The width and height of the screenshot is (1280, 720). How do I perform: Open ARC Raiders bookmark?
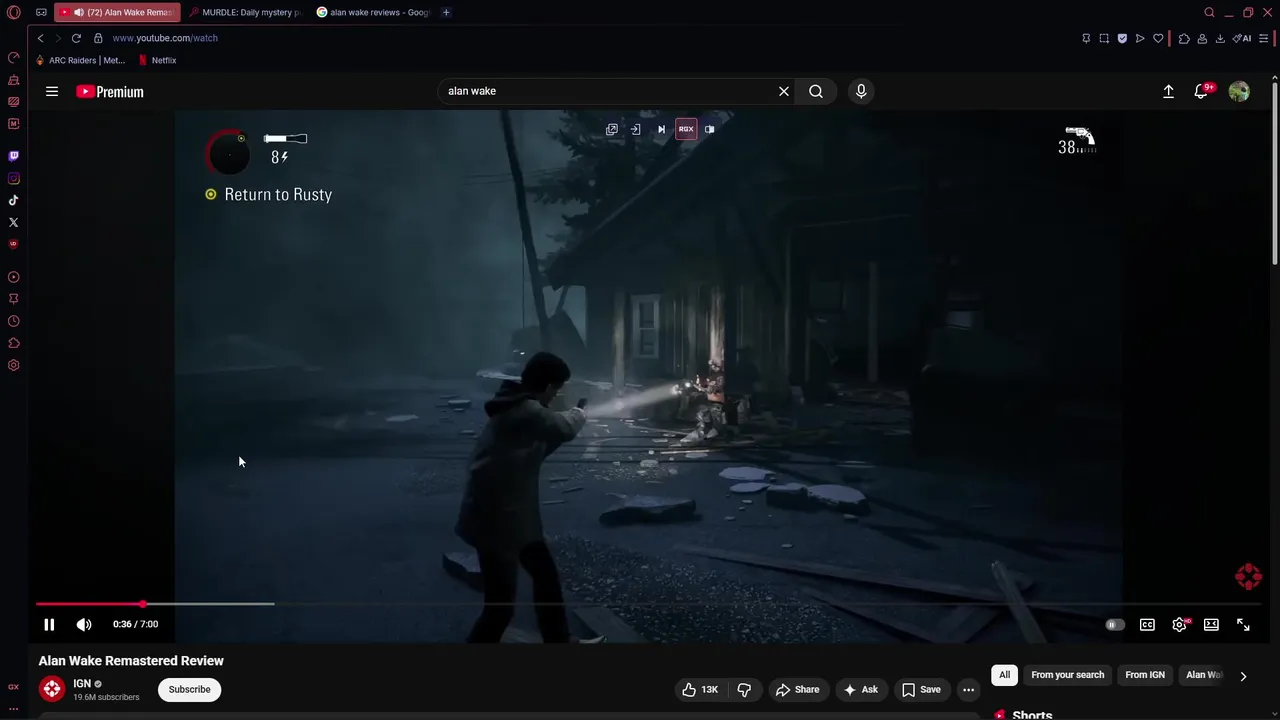click(81, 60)
